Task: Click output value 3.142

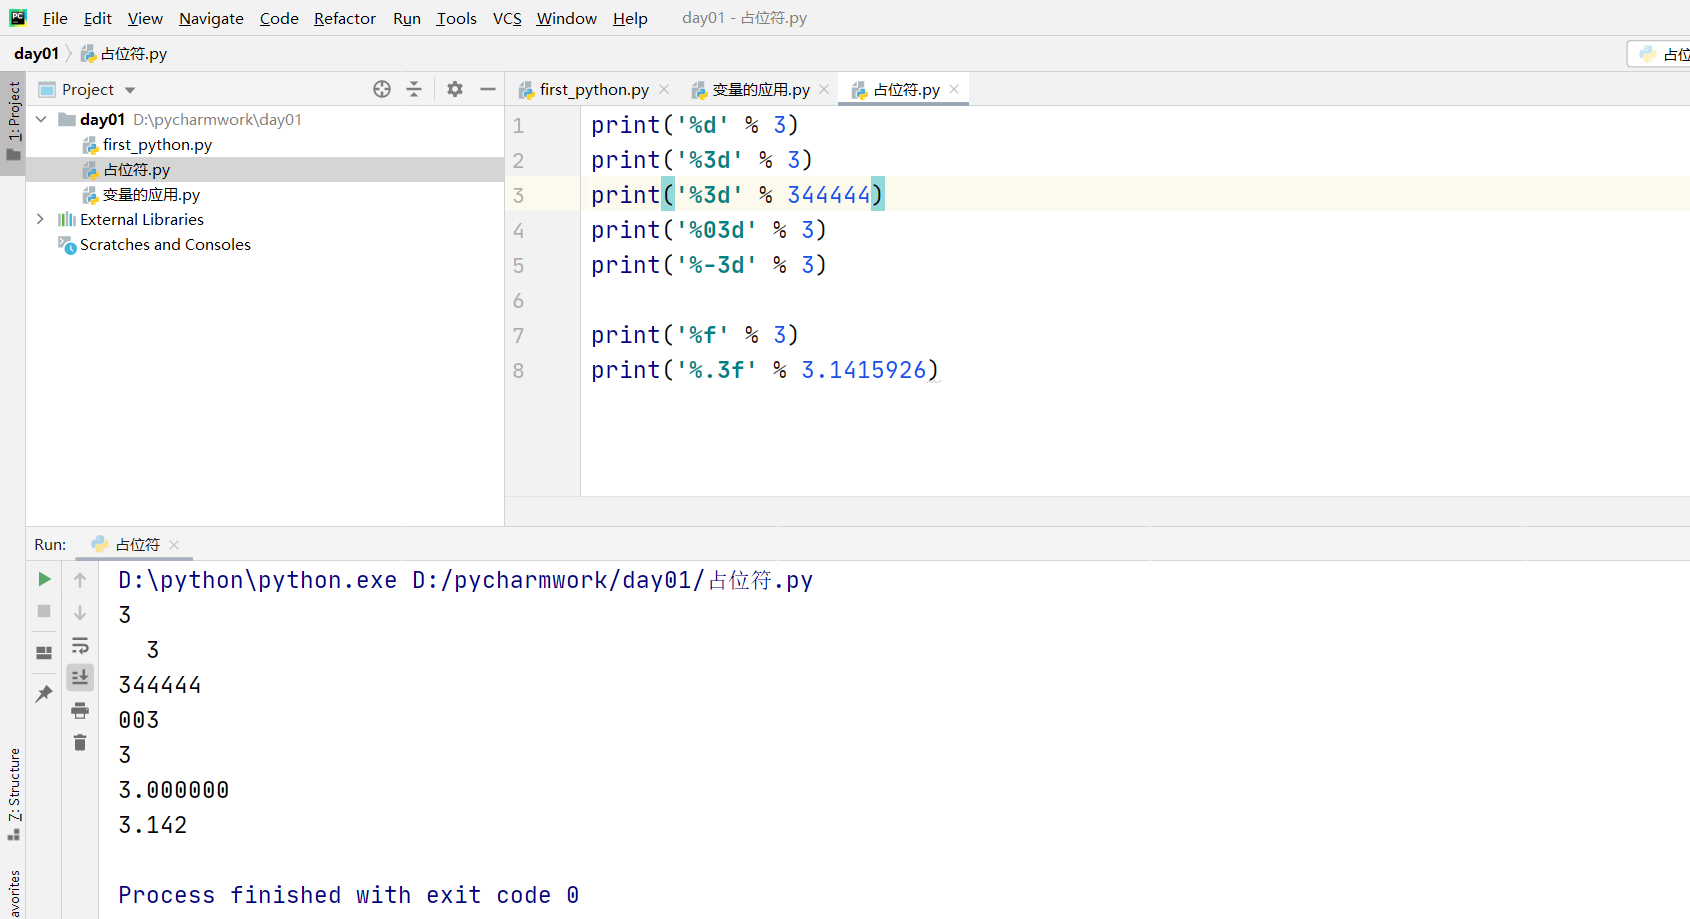Action: click(153, 825)
